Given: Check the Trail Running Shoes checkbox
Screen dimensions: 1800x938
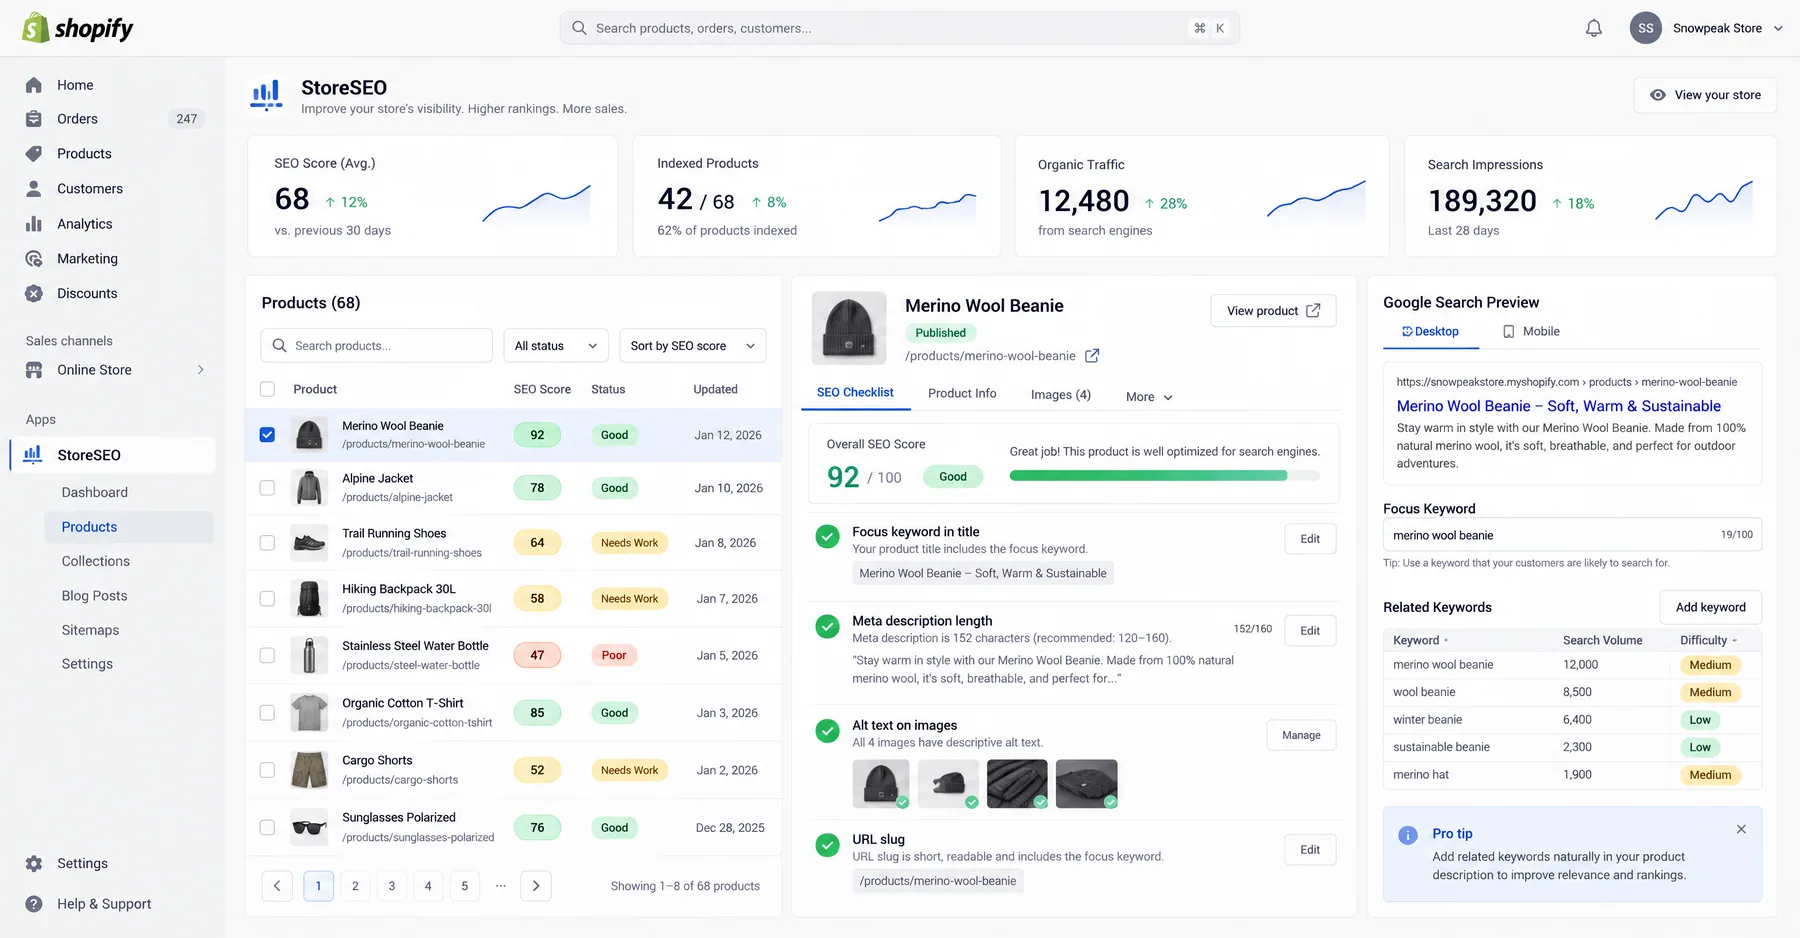Looking at the screenshot, I should click(267, 543).
